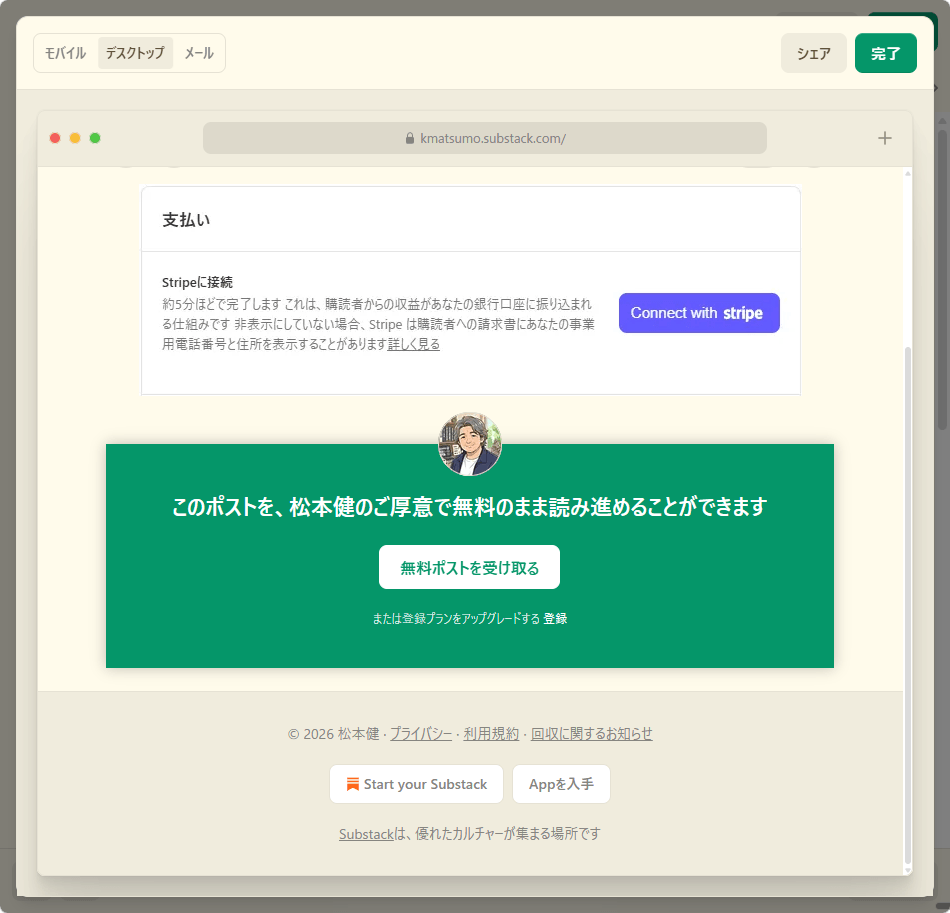
Task: Click the 支払い section heading
Action: (186, 219)
